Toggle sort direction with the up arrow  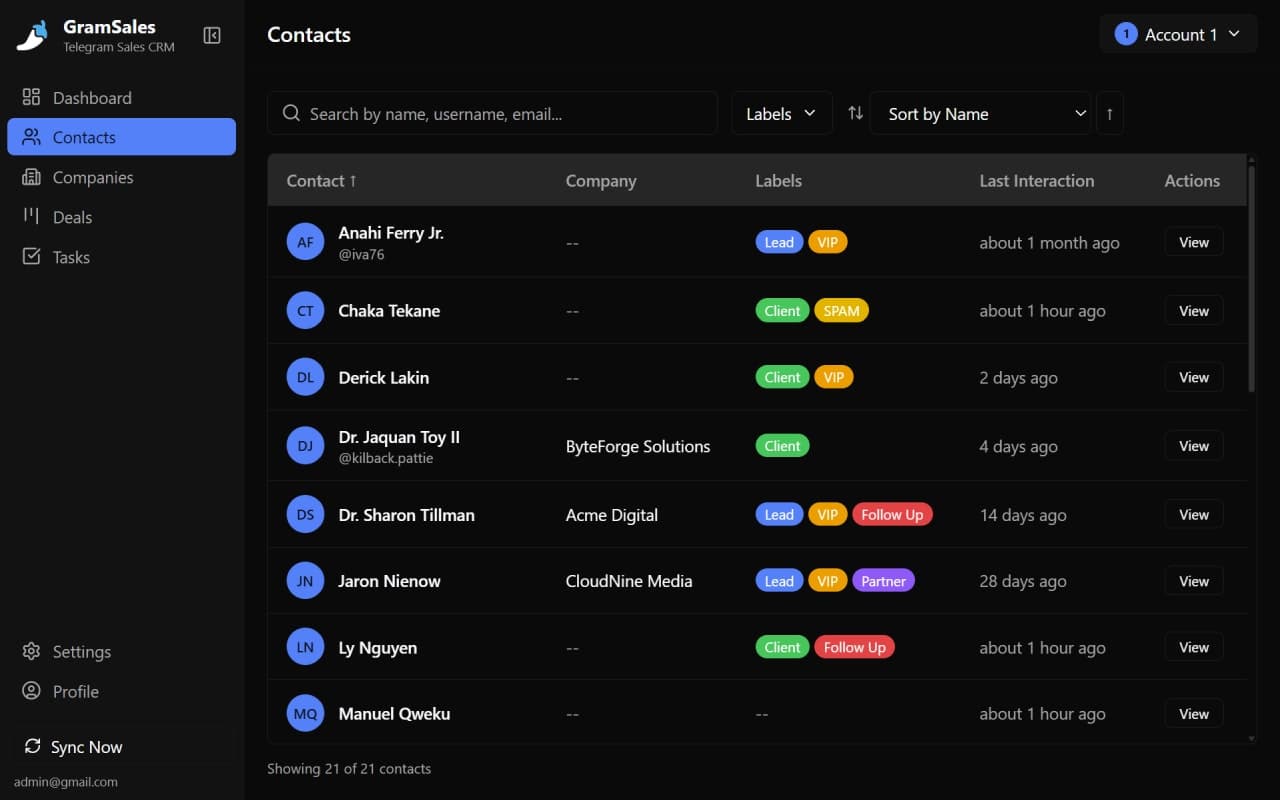point(1110,113)
